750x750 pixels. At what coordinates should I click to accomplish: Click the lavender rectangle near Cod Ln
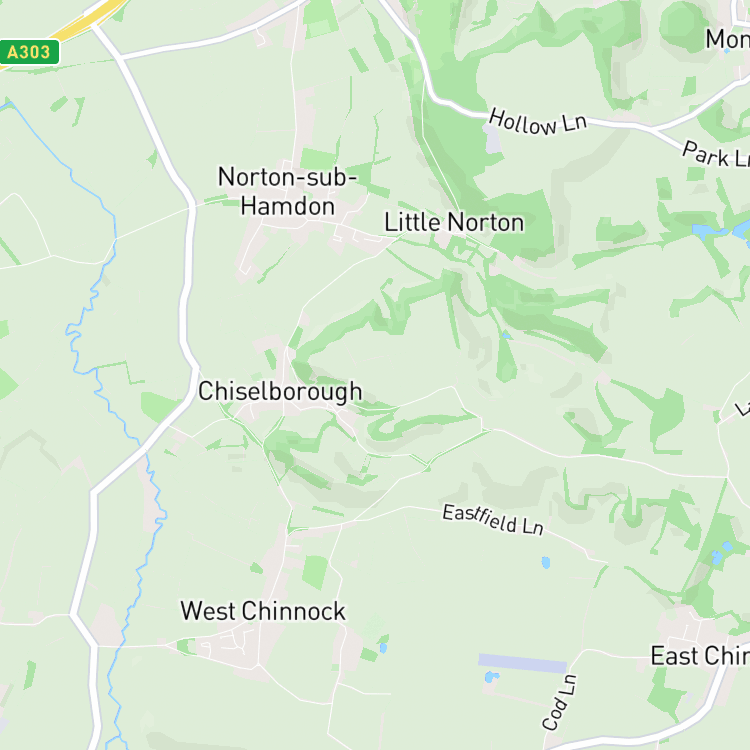pos(522,663)
